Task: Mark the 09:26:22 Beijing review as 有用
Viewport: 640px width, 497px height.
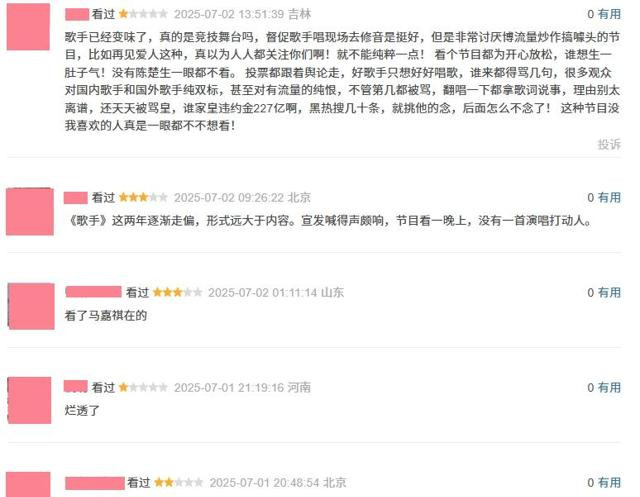Action: (x=609, y=197)
